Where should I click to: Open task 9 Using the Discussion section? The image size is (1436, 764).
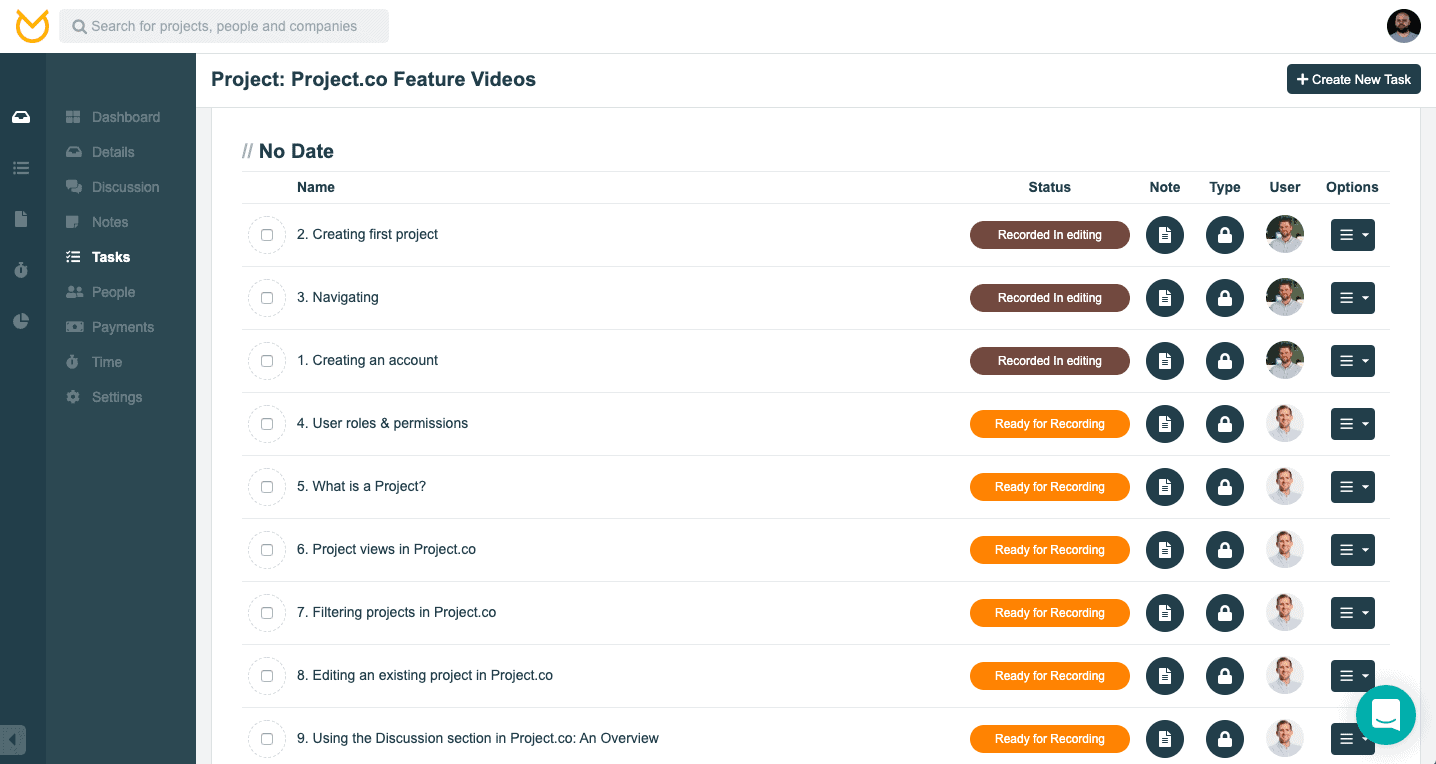[x=478, y=738]
